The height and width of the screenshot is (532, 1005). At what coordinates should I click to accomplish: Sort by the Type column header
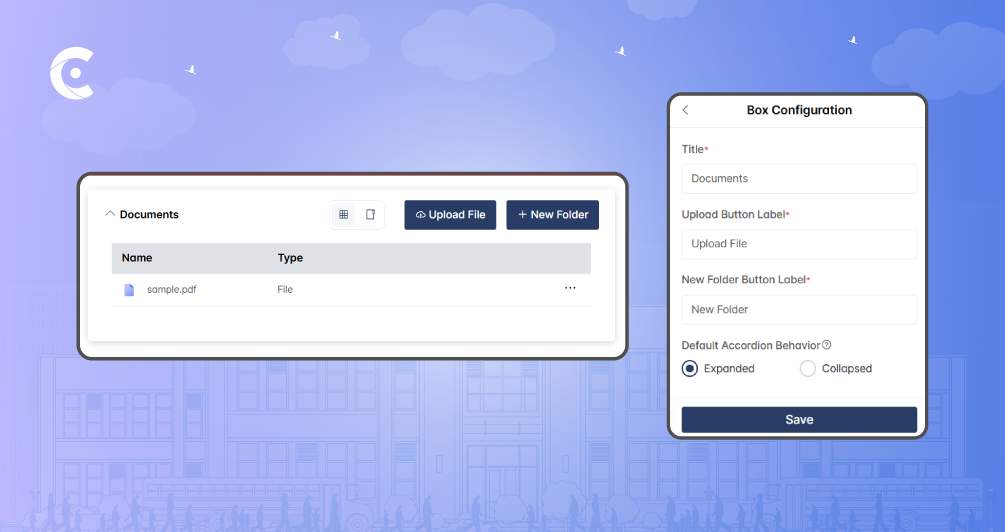(290, 258)
